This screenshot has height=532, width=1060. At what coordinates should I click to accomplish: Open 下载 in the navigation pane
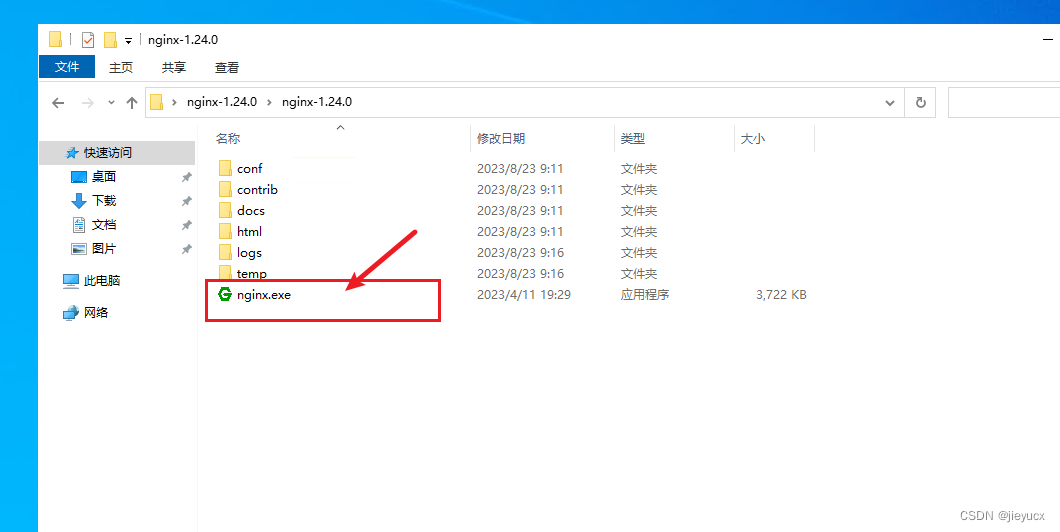pos(104,201)
